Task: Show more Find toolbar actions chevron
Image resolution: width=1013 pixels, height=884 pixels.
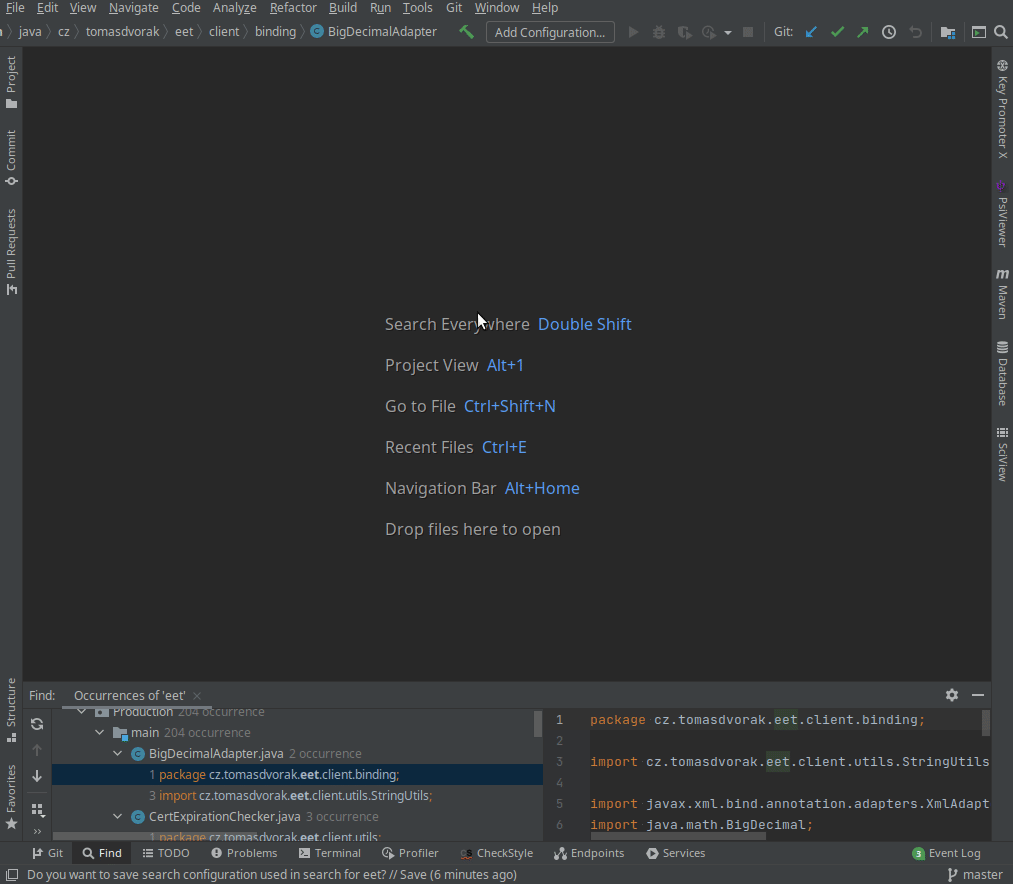Action: pyautogui.click(x=37, y=832)
